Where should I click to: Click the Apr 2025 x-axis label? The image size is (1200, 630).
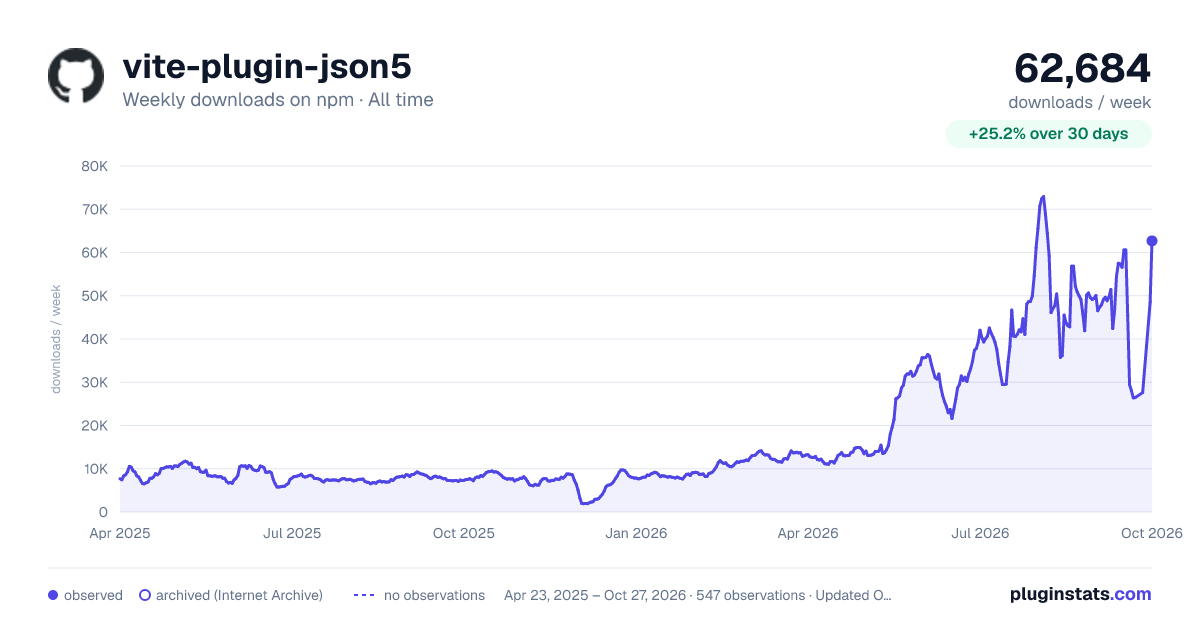coord(120,533)
